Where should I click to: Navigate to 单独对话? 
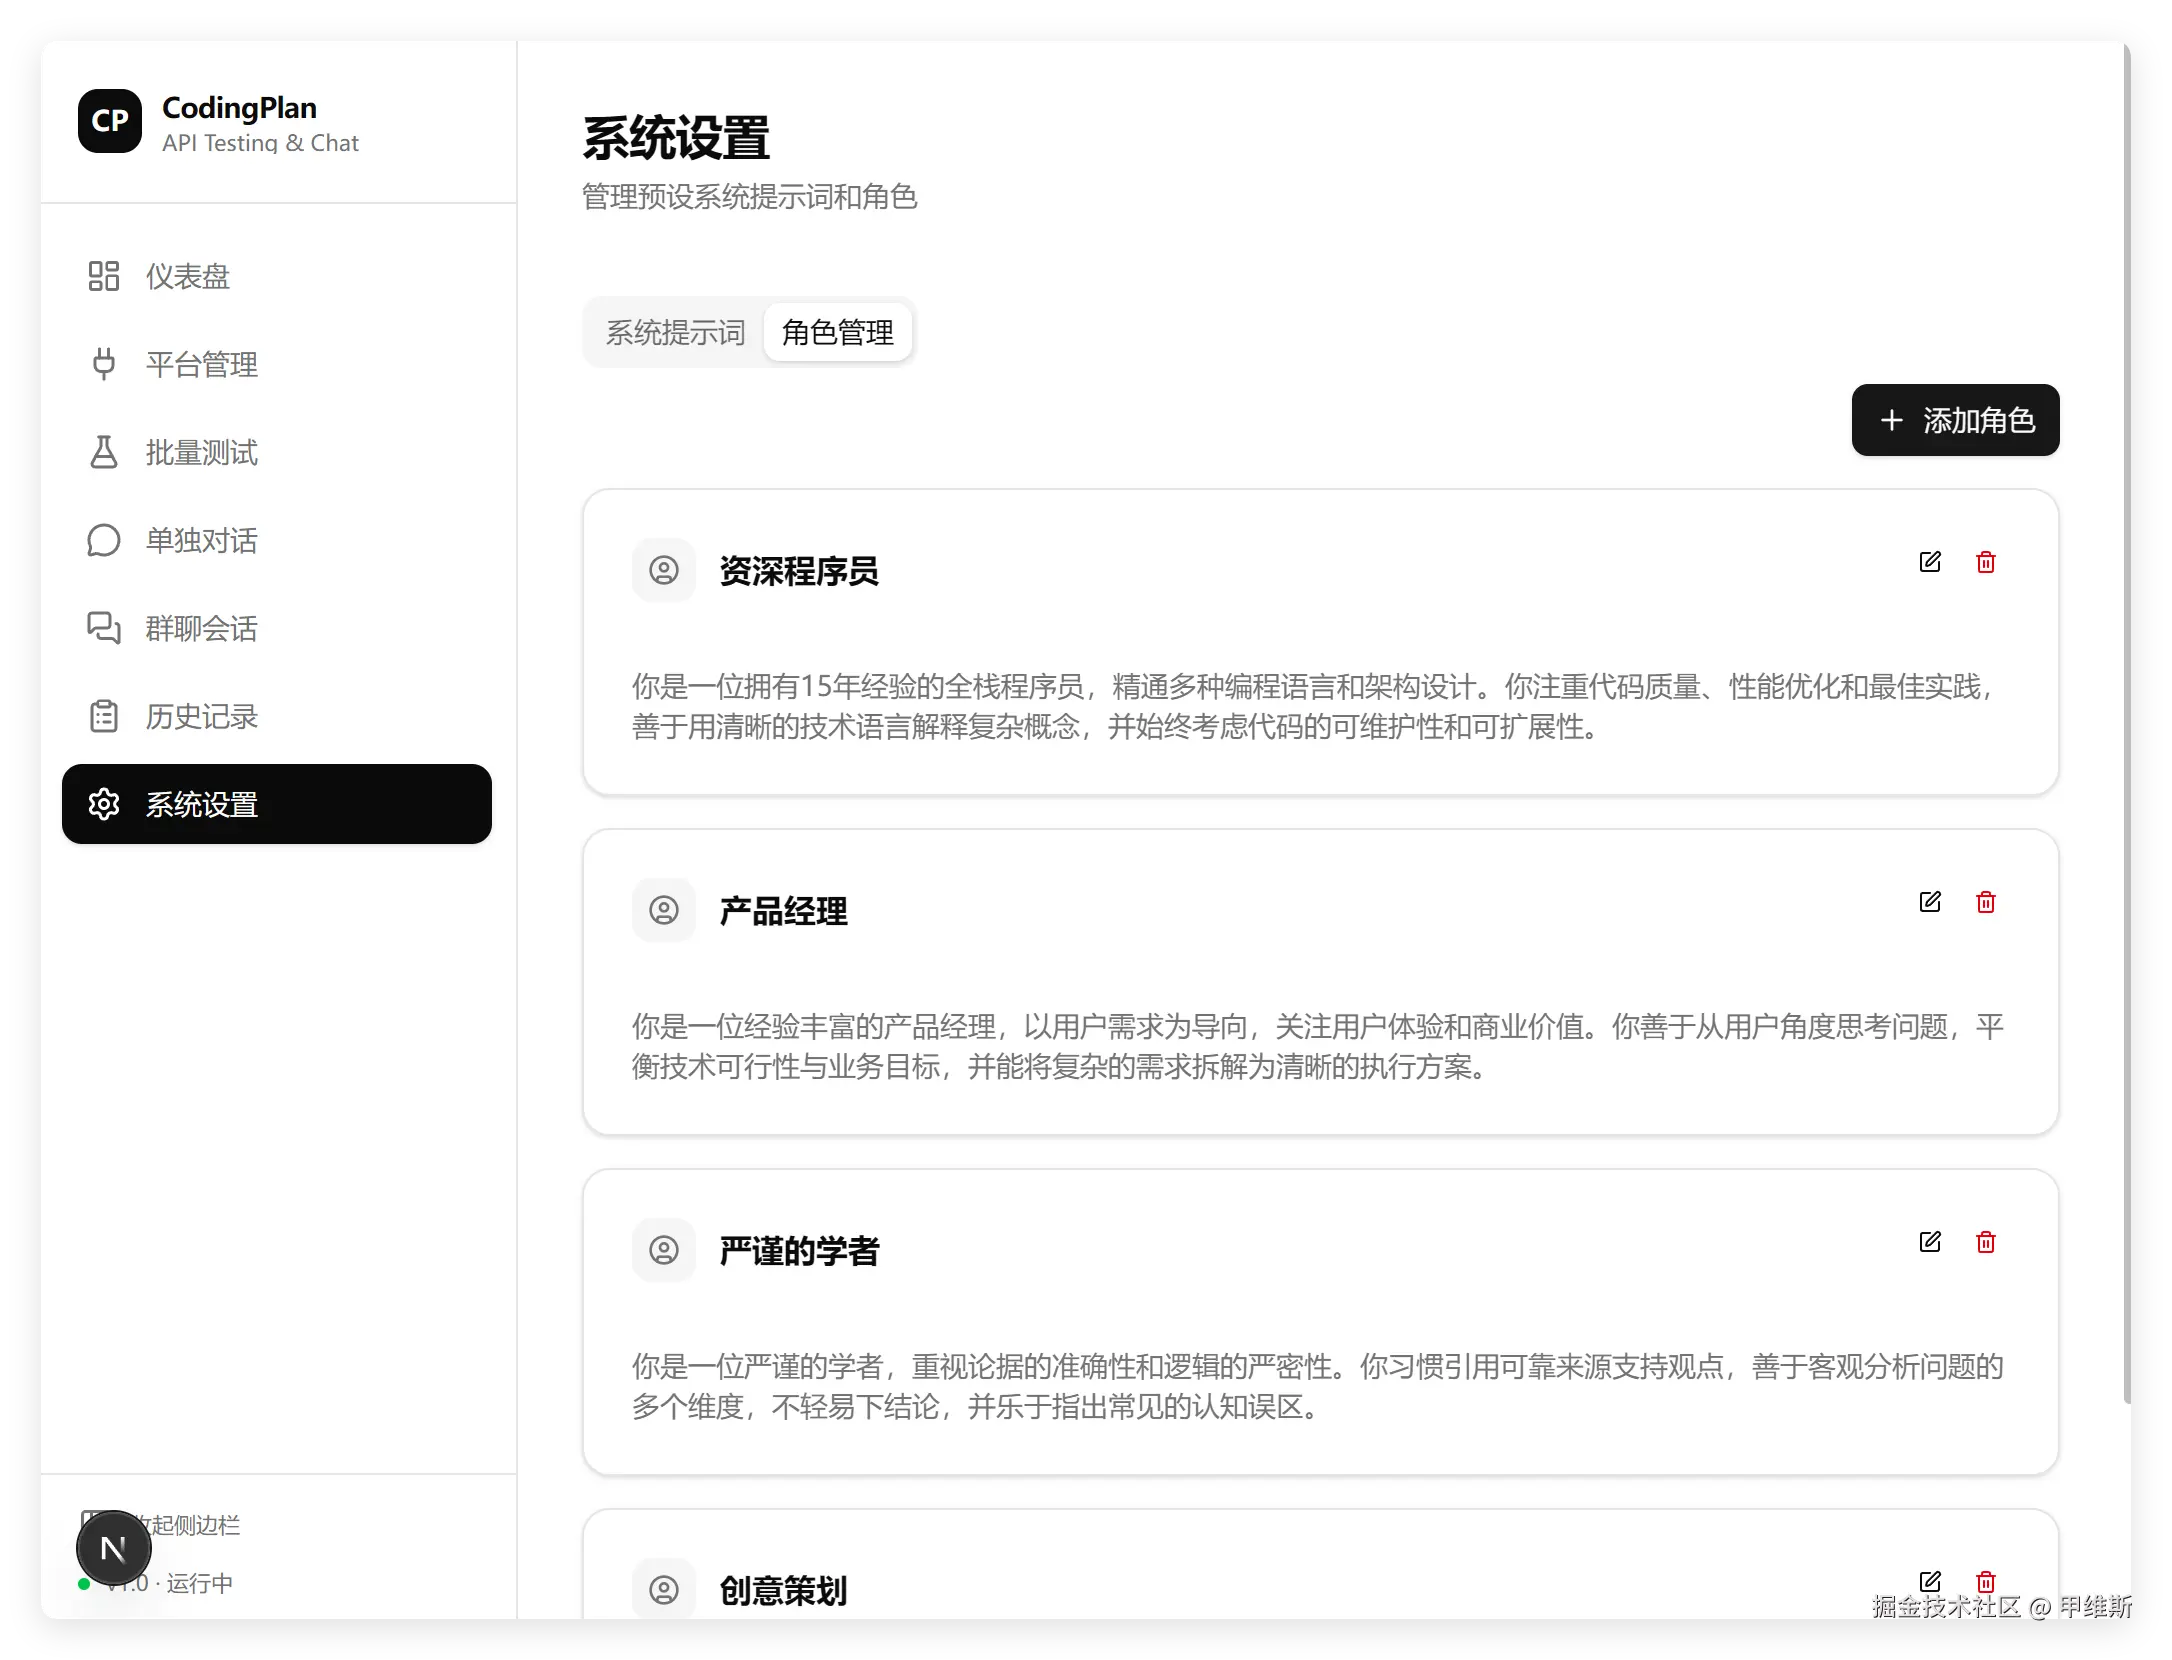tap(201, 540)
